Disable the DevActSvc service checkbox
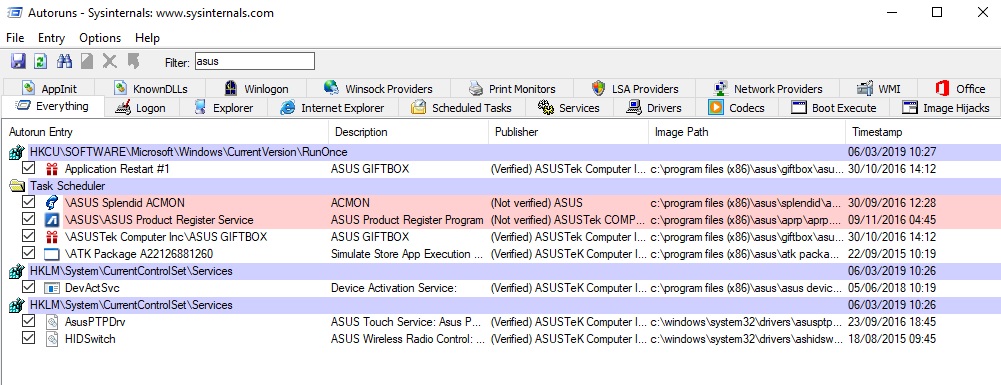 [28, 287]
